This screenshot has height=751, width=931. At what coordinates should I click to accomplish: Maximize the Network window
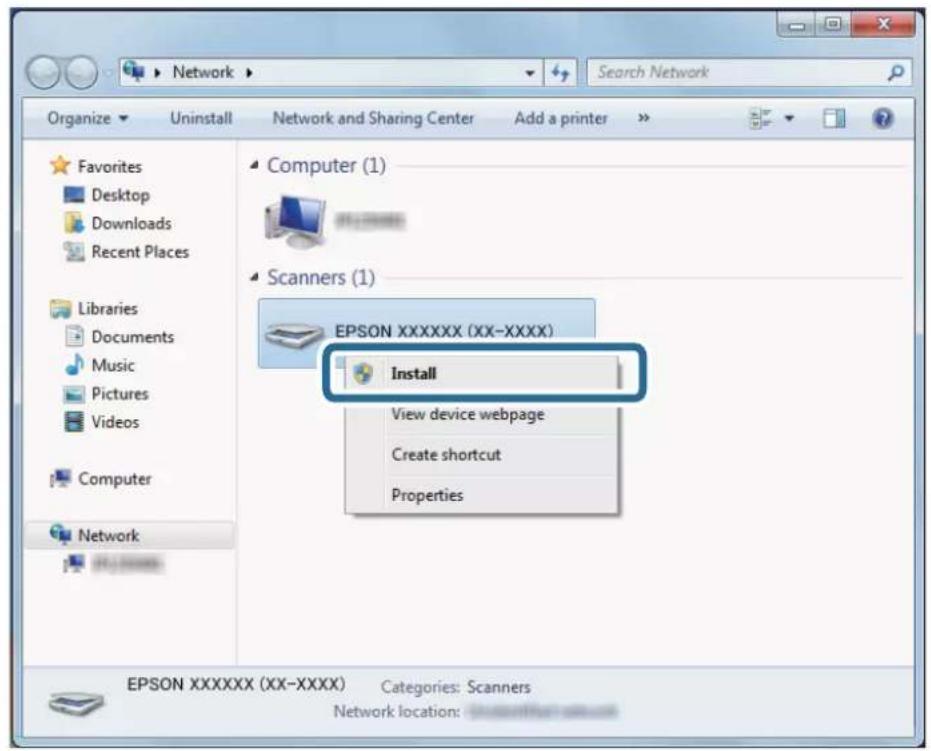833,24
